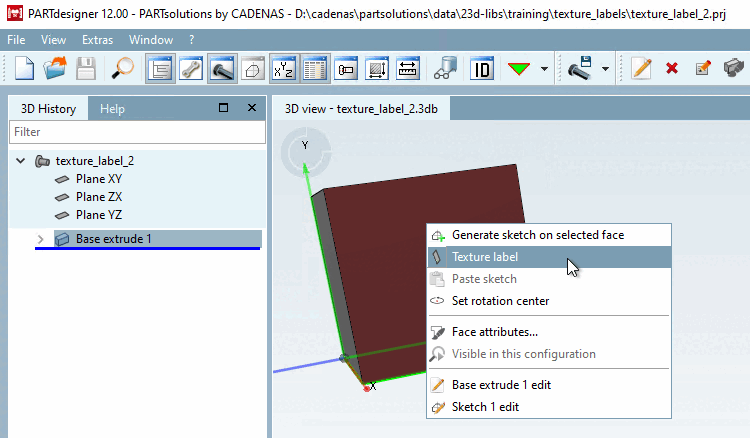
Task: Click the ID toolbar button
Action: tap(482, 69)
